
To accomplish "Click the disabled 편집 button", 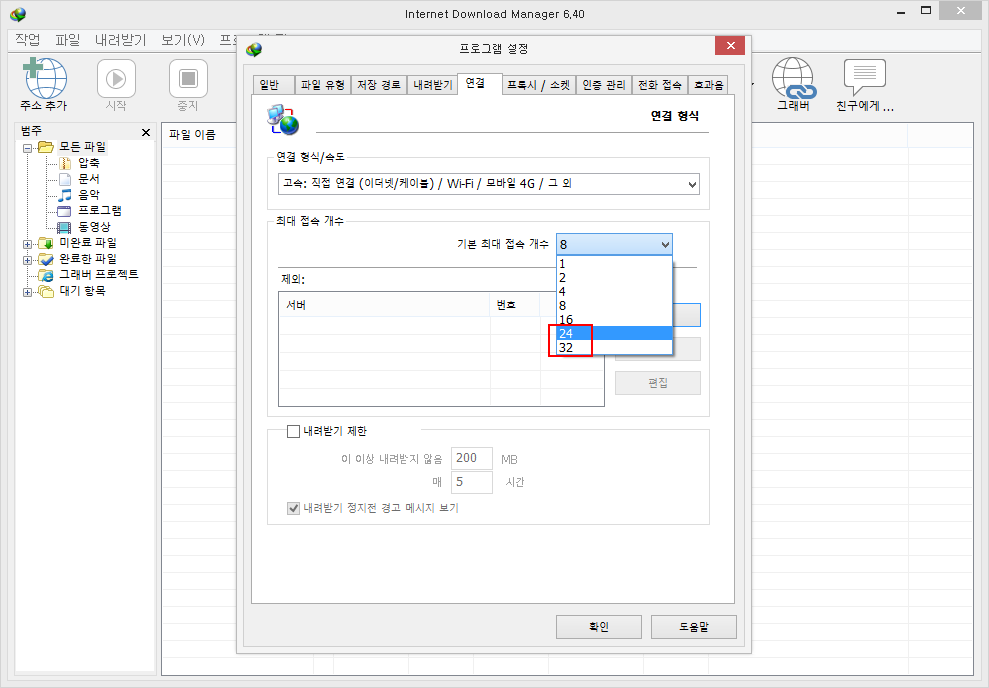I will point(658,383).
